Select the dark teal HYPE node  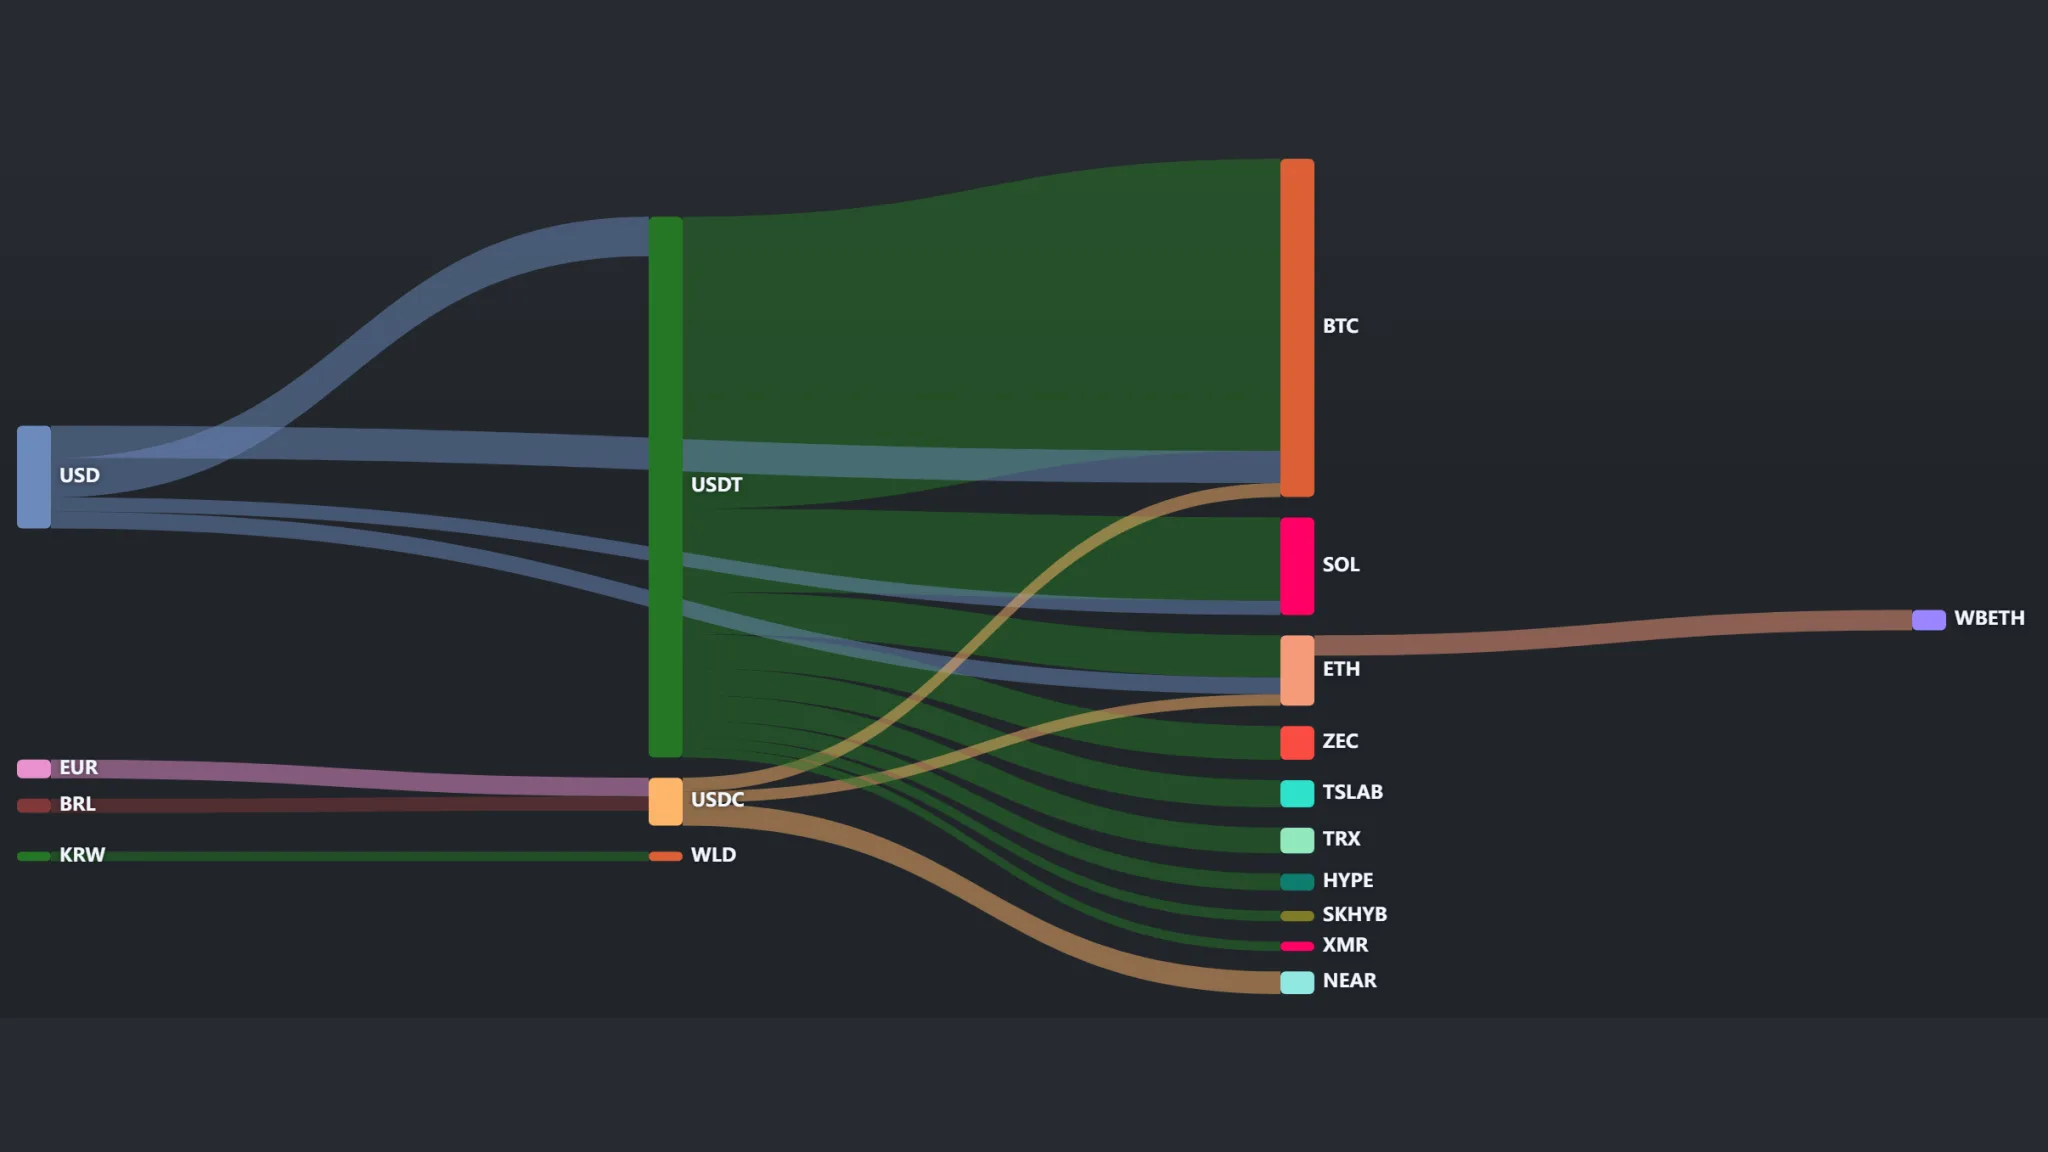coord(1297,882)
